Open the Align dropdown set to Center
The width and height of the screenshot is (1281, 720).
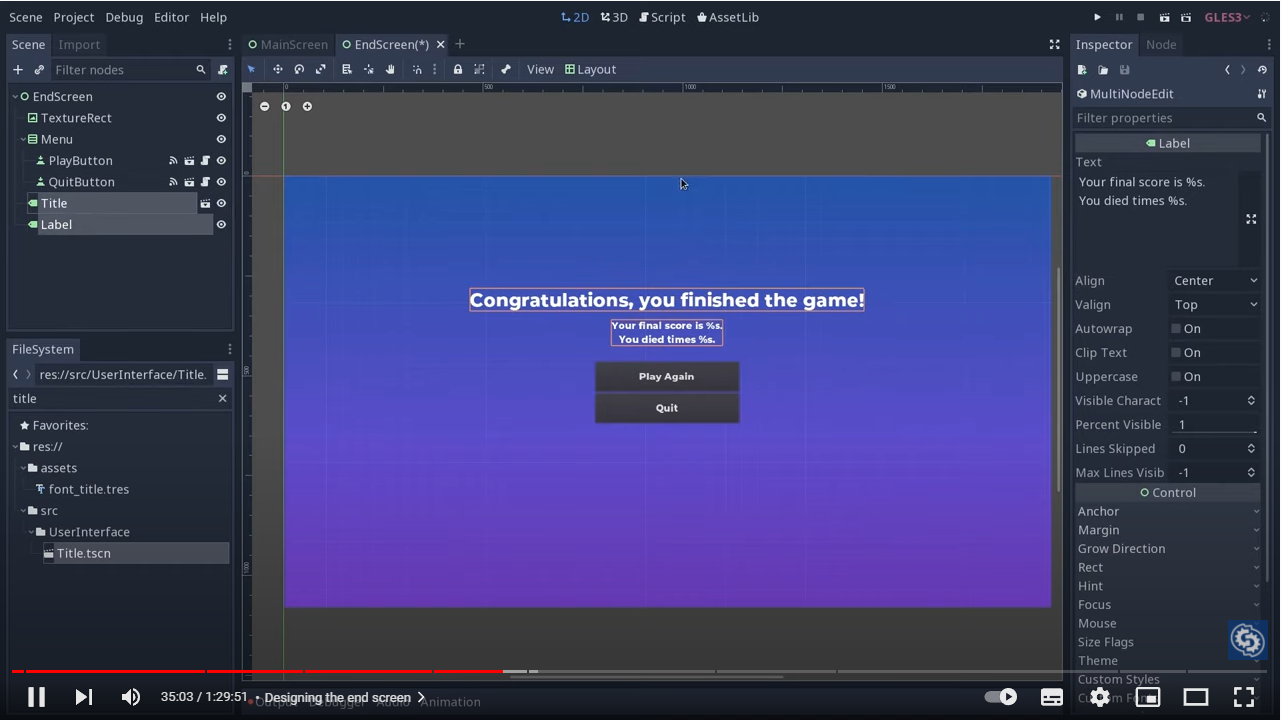[x=1215, y=281]
